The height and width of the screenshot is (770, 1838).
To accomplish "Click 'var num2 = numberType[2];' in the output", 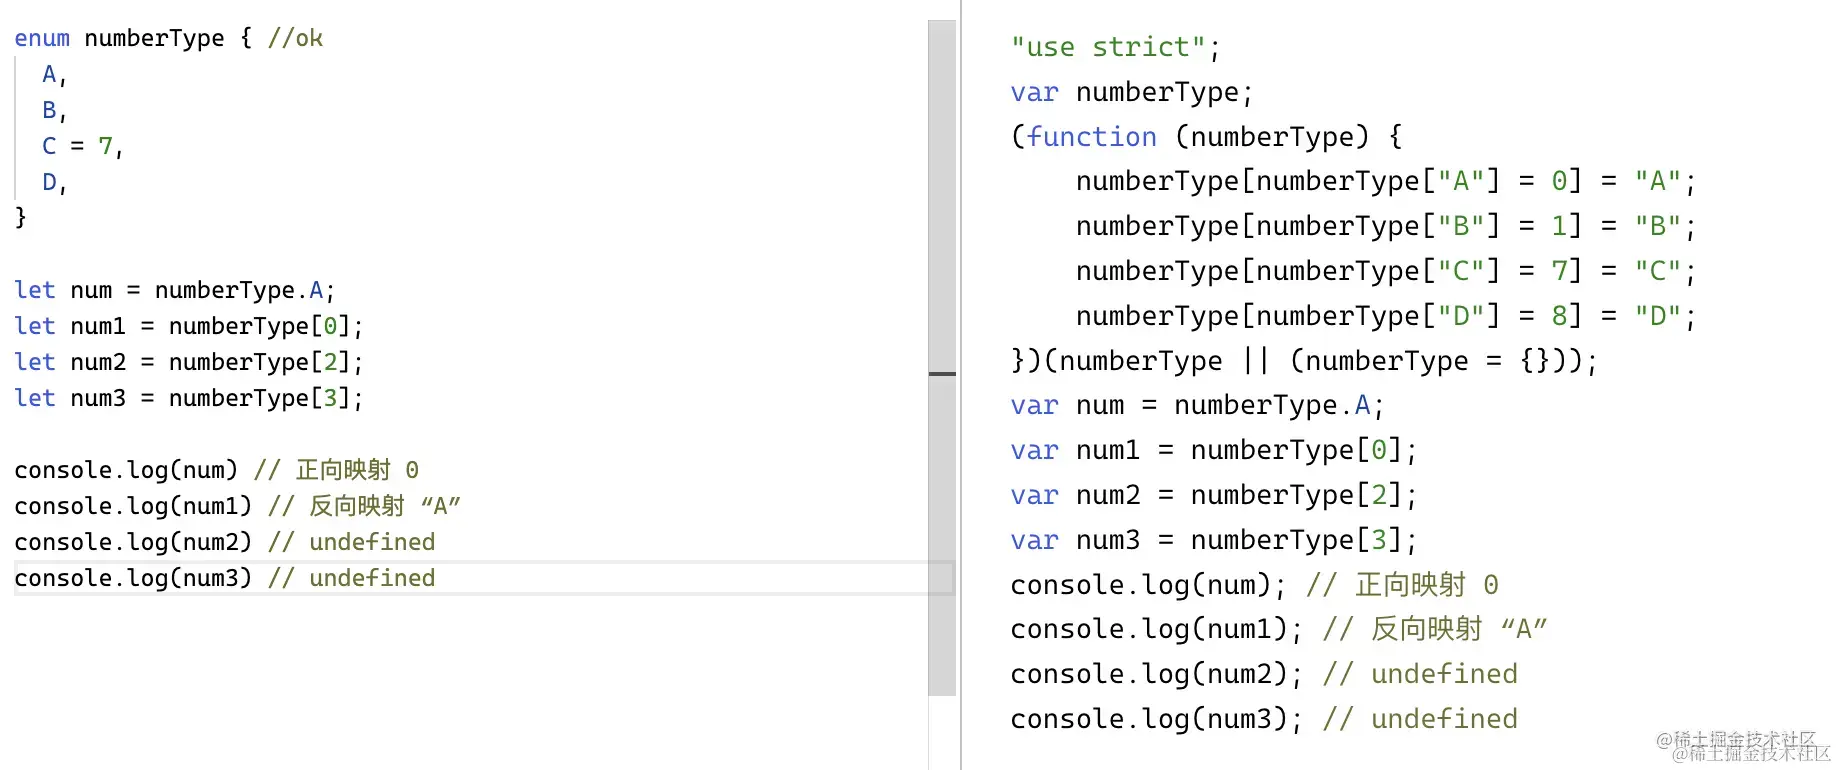I will pyautogui.click(x=1213, y=495).
